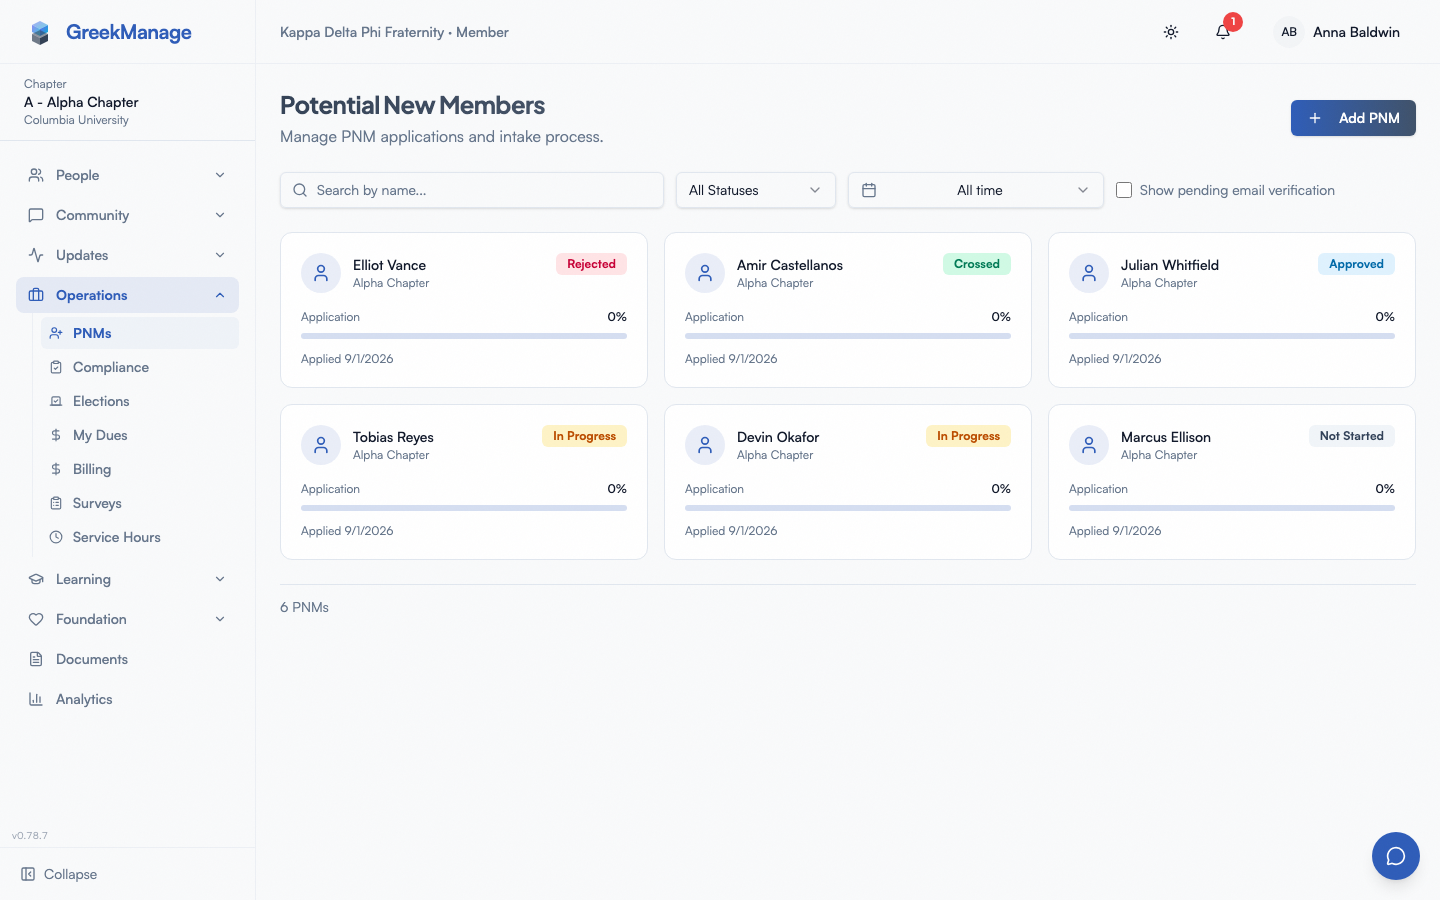
Task: Click the calendar icon in date filter
Action: (869, 190)
